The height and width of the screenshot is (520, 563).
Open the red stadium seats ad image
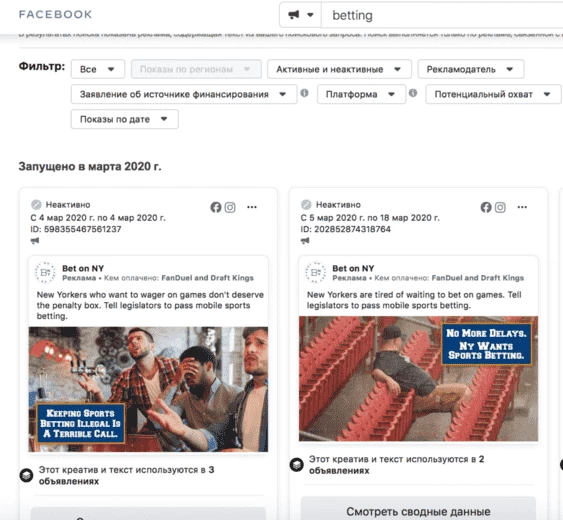pyautogui.click(x=418, y=379)
